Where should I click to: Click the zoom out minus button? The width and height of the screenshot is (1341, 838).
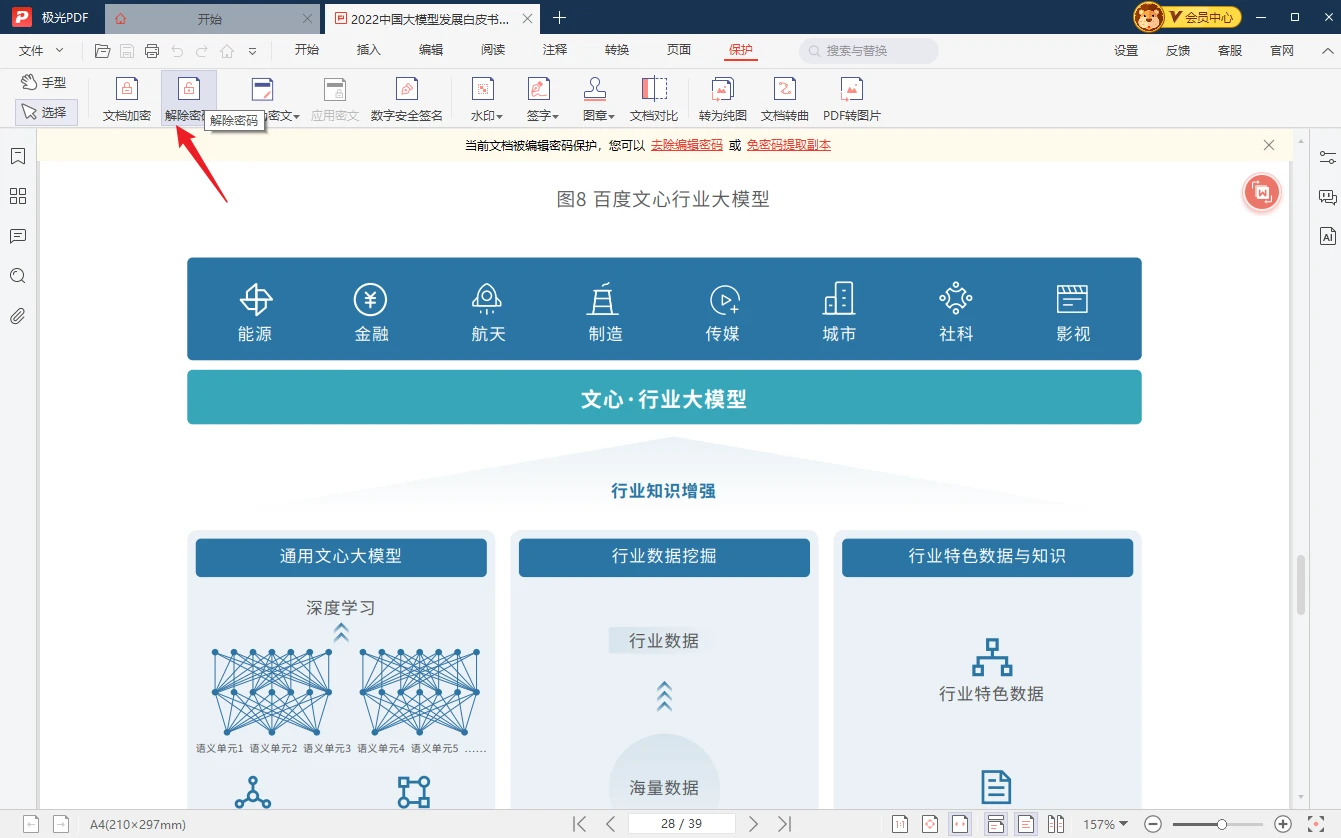tap(1153, 824)
